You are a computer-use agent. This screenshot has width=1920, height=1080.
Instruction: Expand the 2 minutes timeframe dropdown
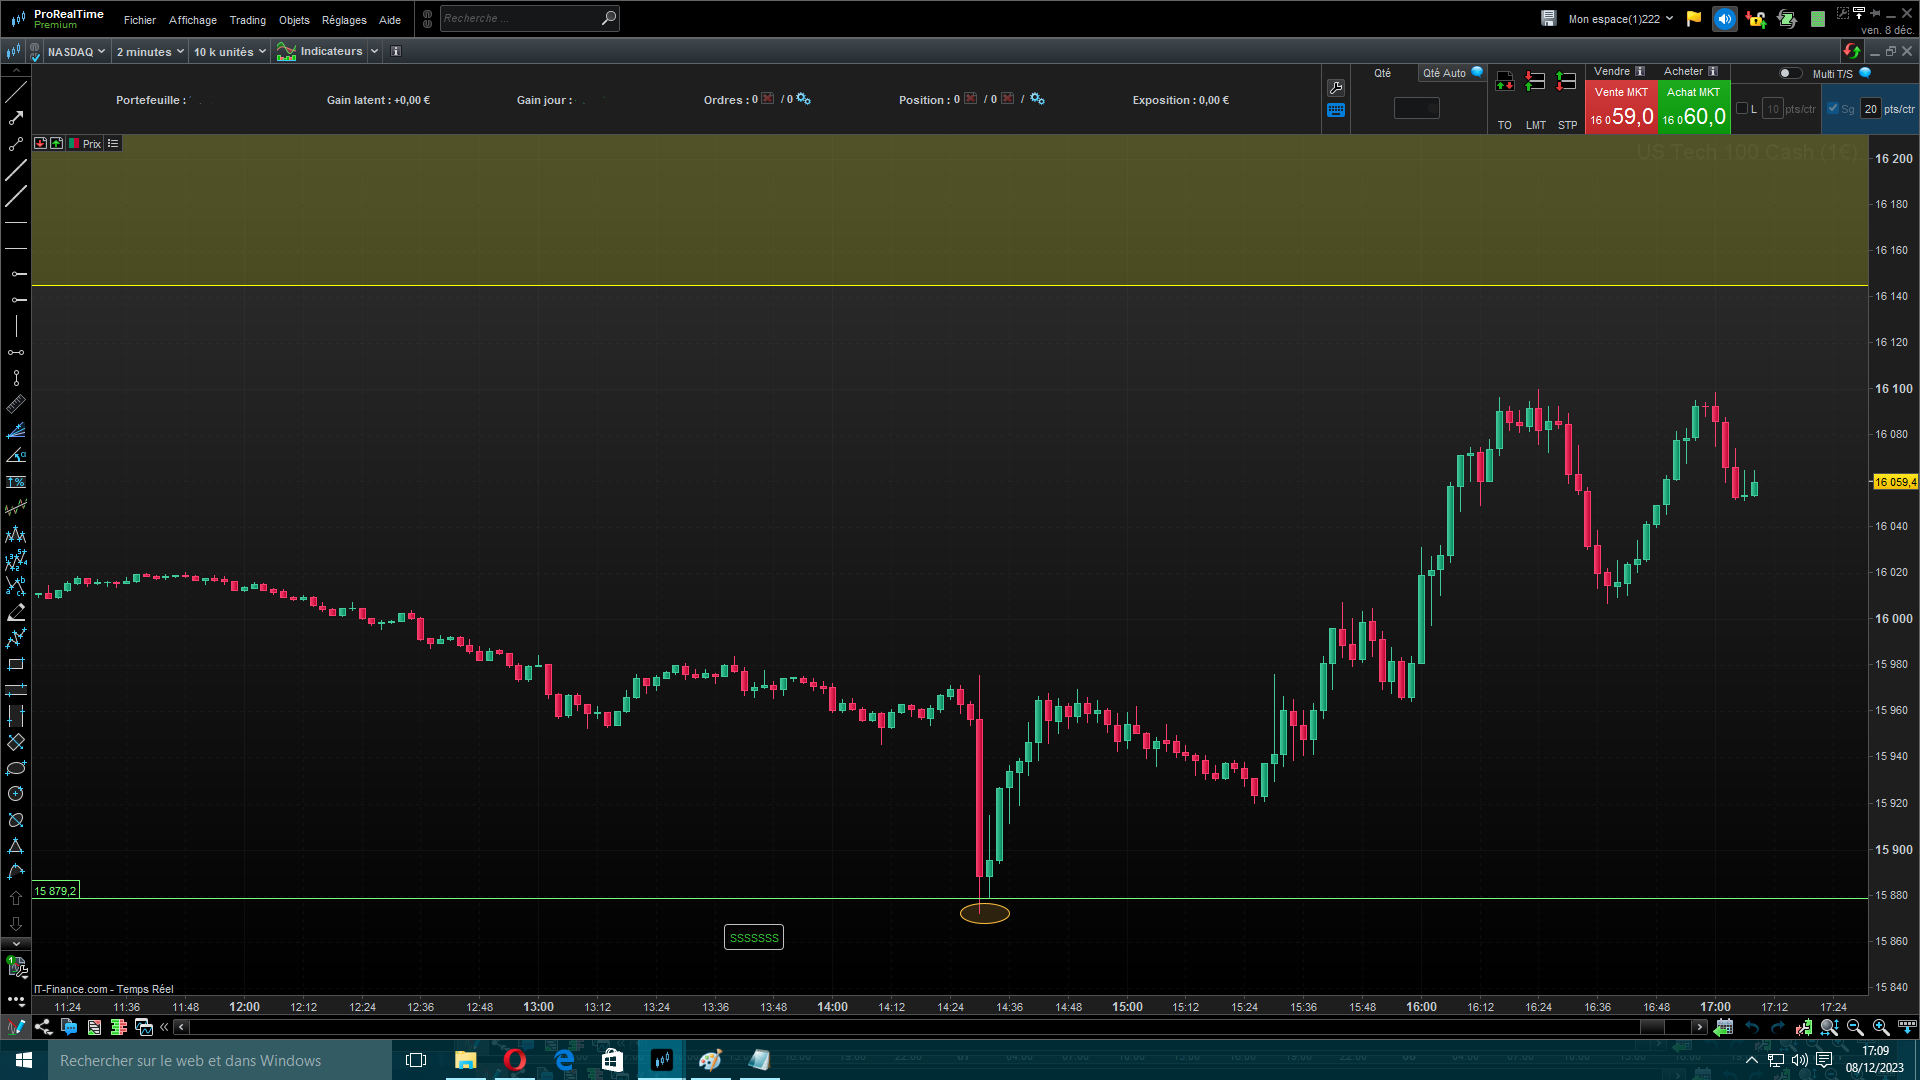click(x=150, y=52)
